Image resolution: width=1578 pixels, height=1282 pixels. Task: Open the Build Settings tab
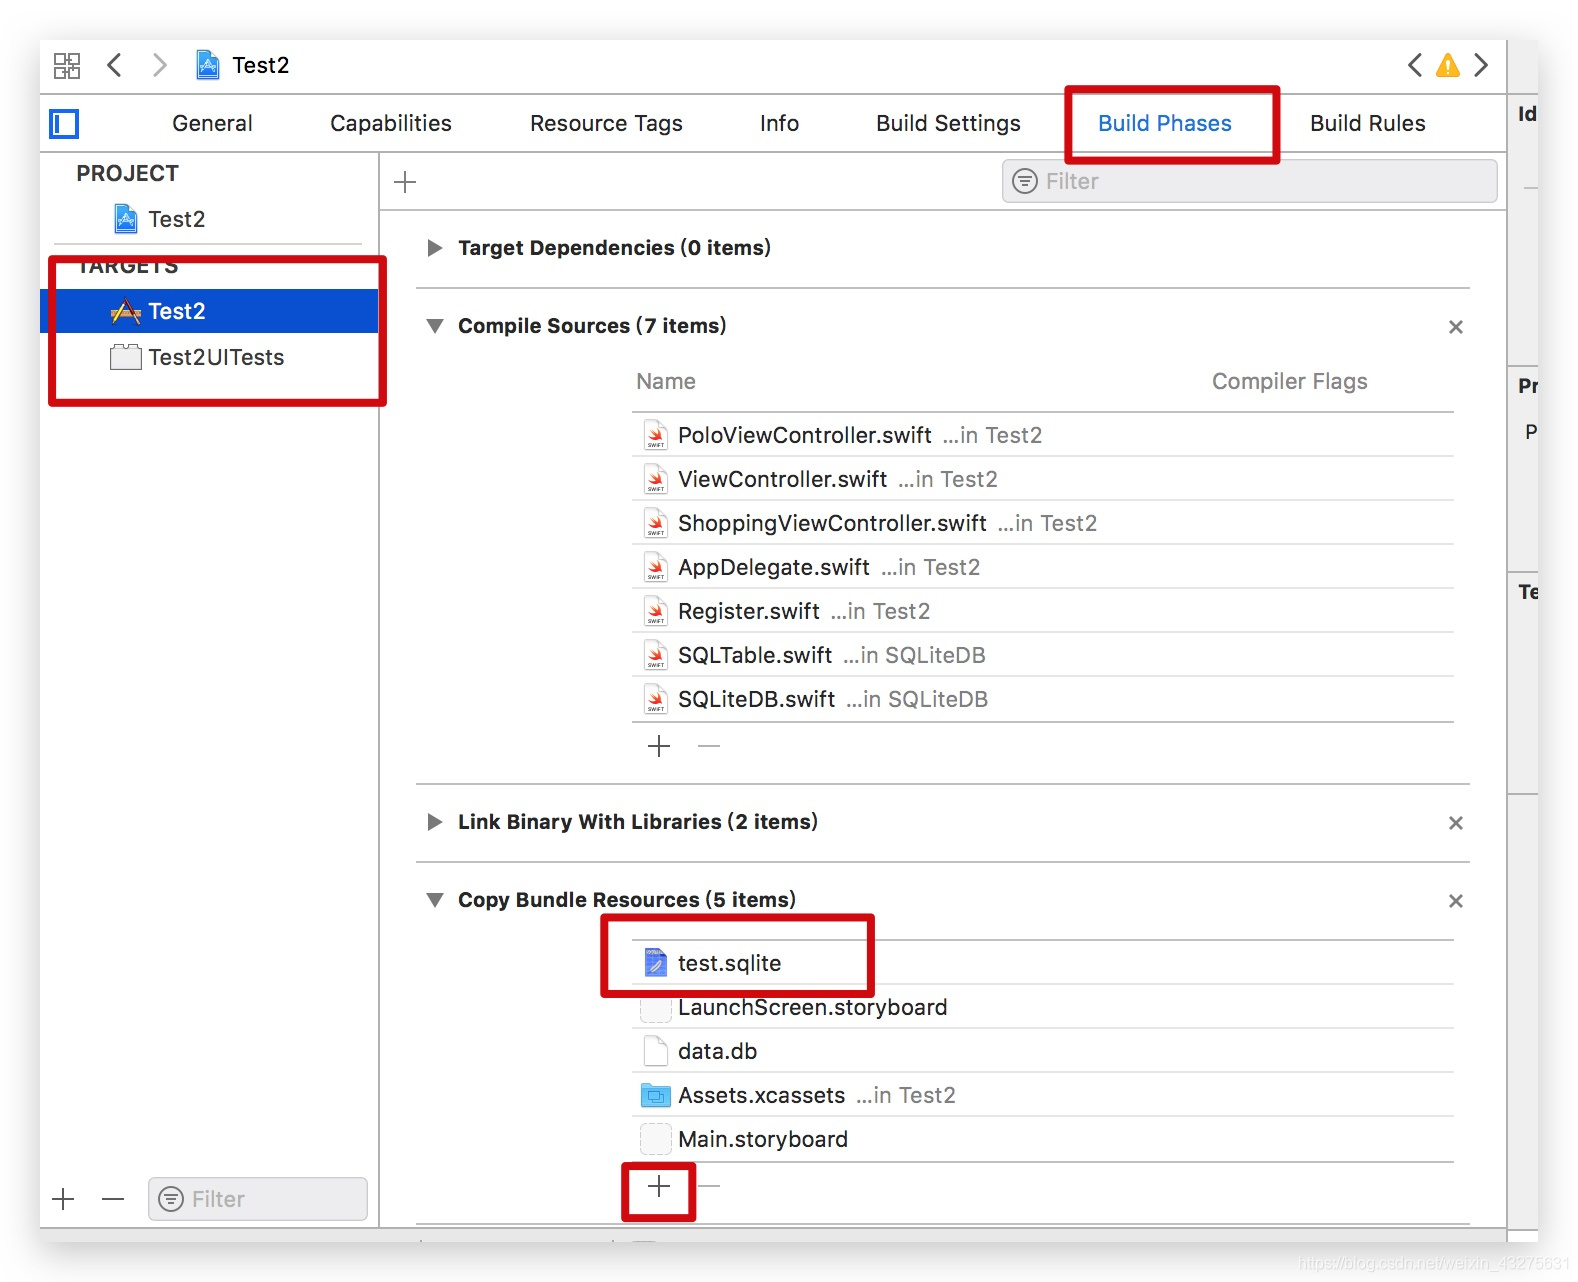click(948, 123)
